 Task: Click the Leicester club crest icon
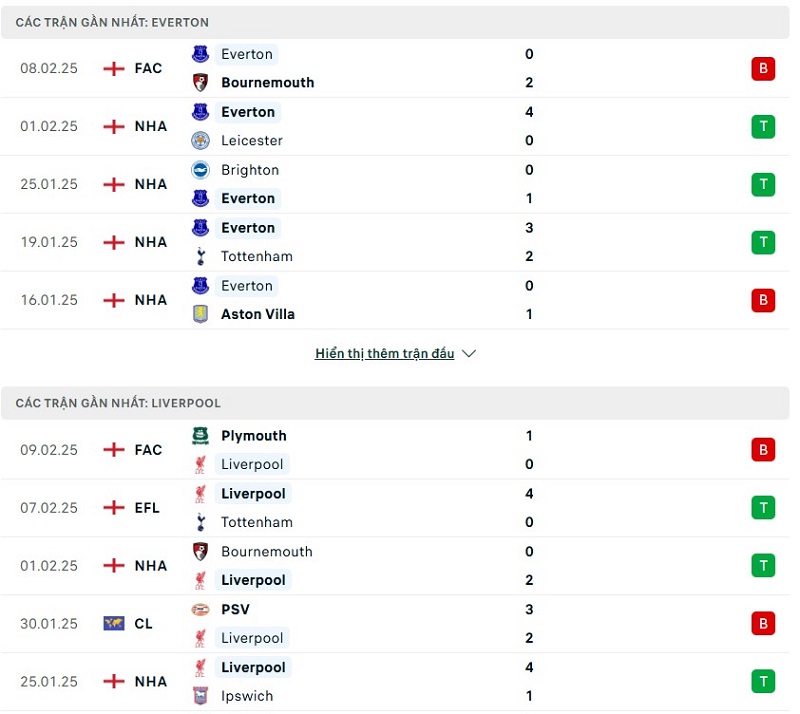(x=200, y=140)
